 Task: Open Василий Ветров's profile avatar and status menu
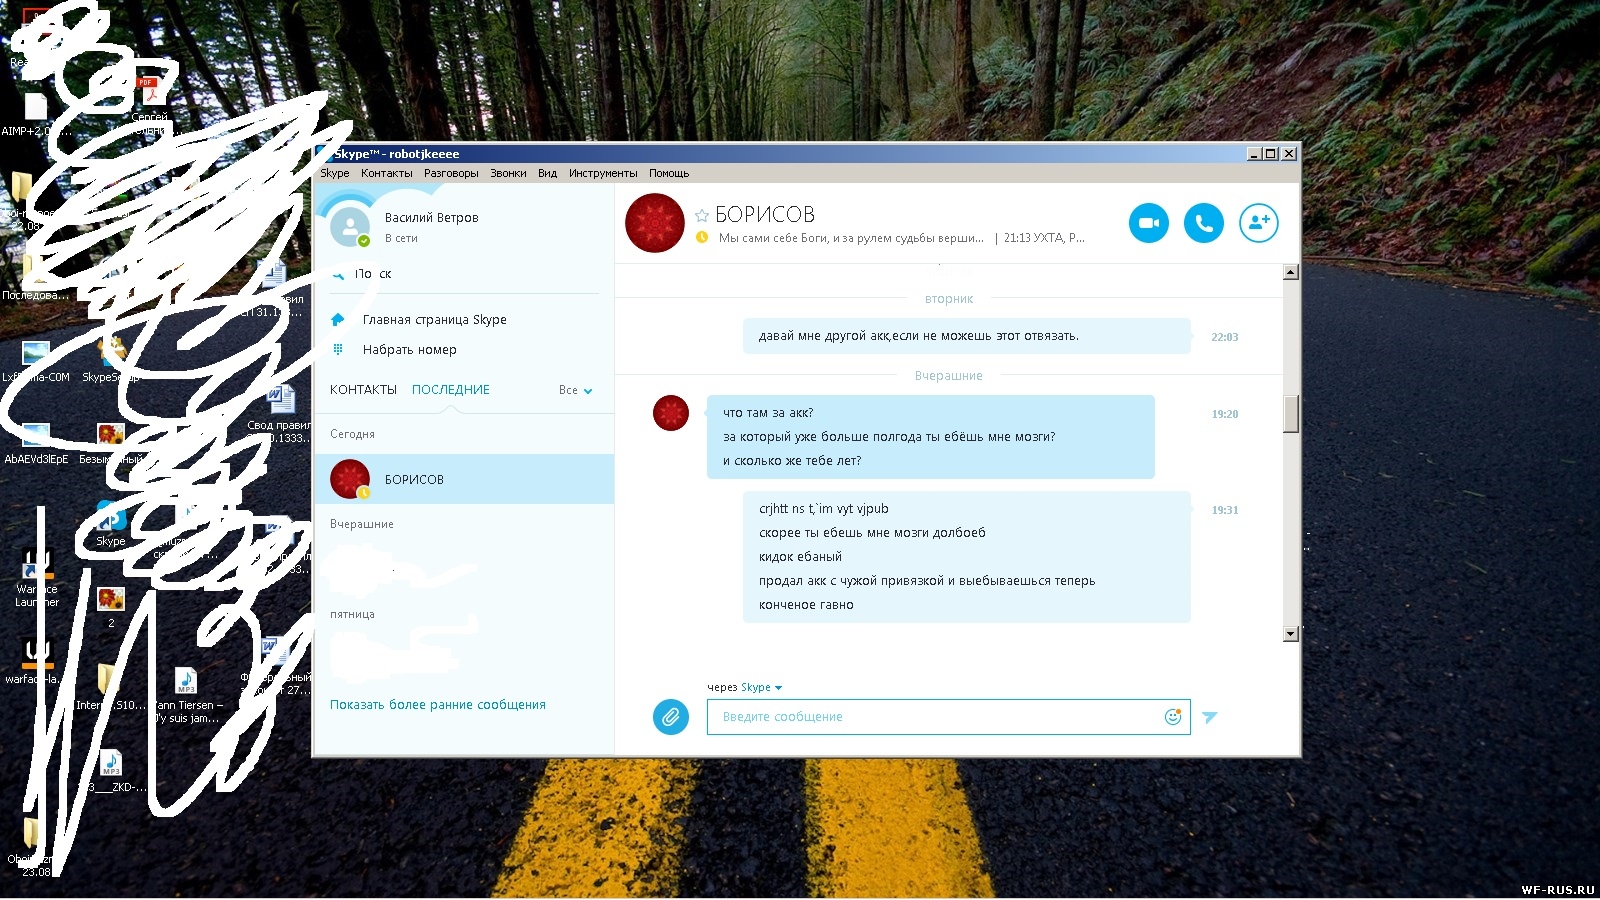click(350, 226)
